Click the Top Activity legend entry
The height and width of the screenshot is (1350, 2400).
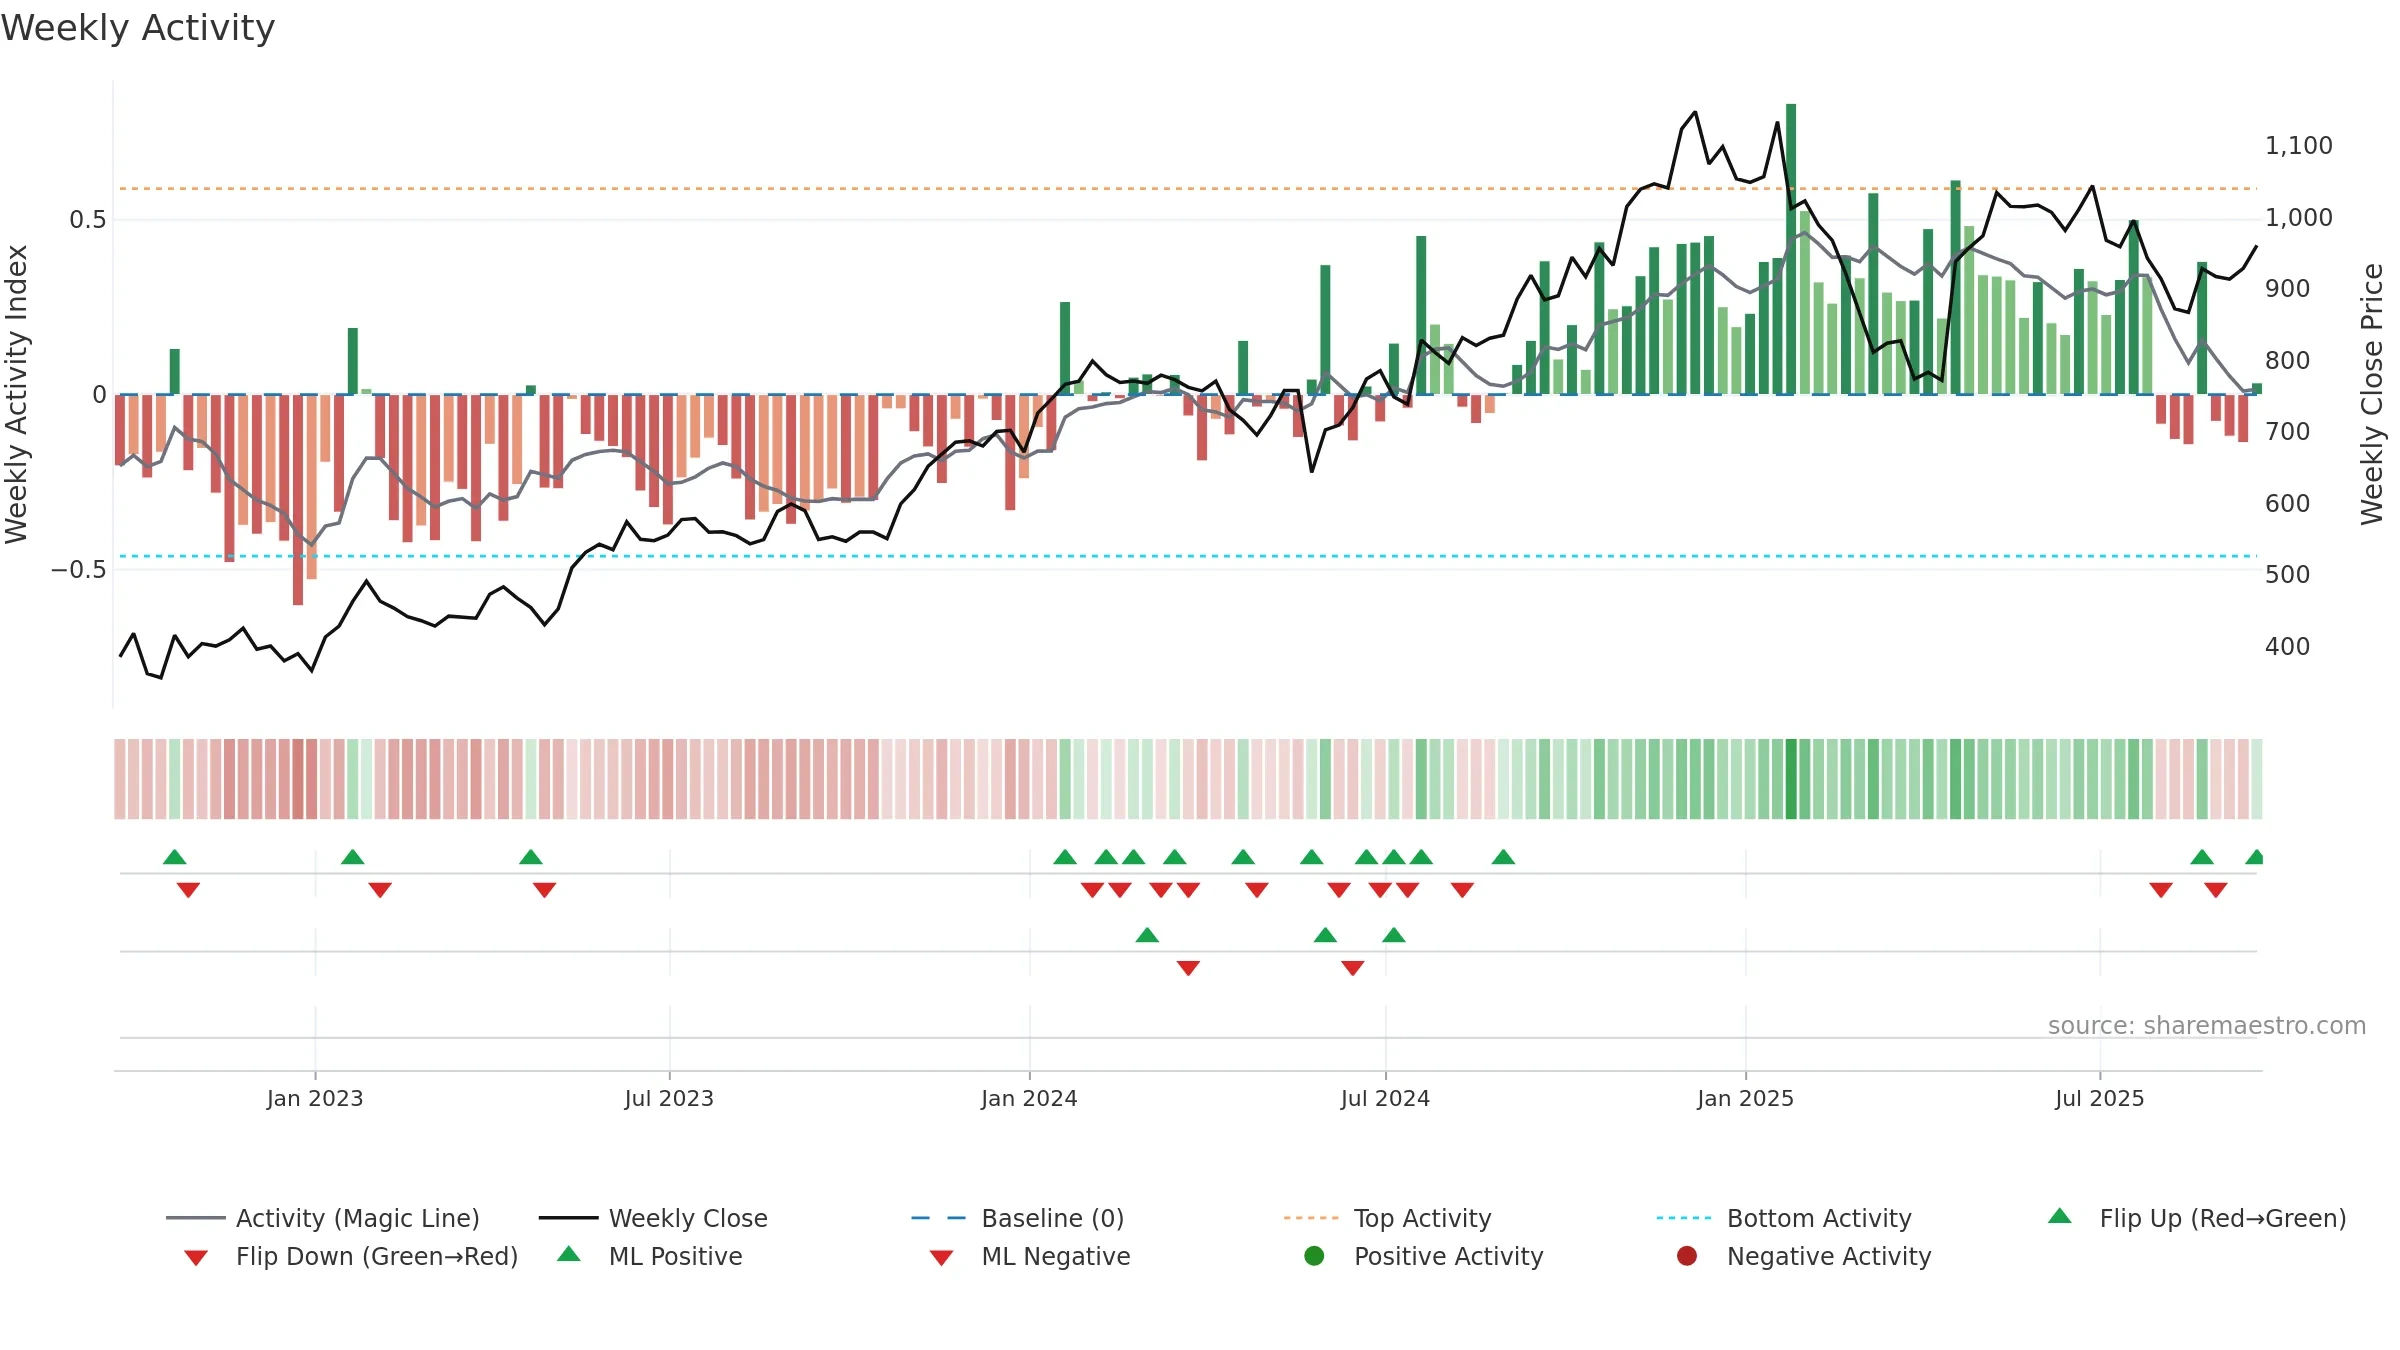click(x=1388, y=1218)
